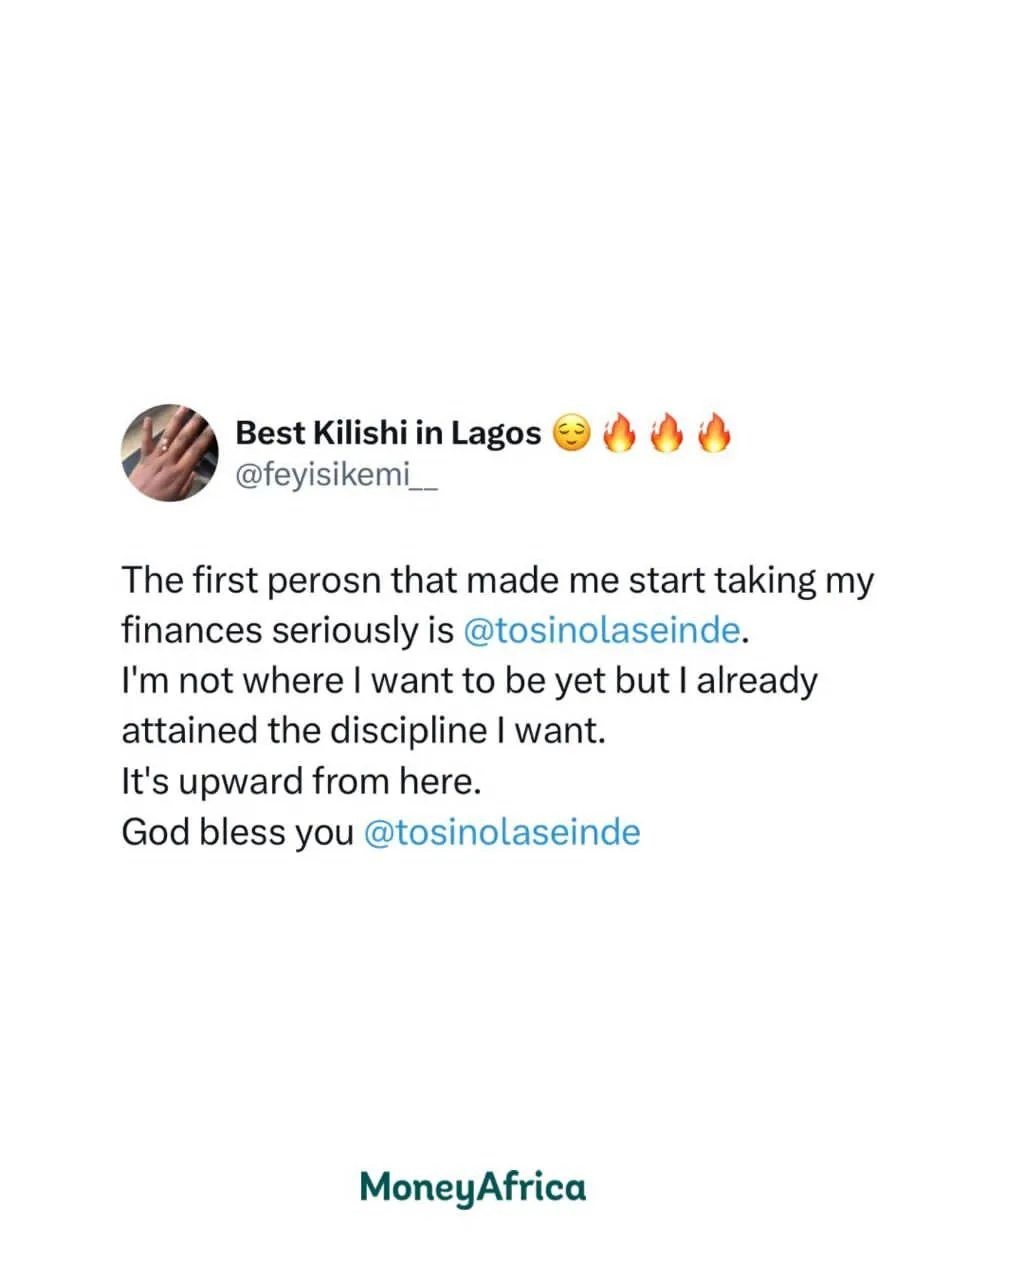Open the @feyisikemi__ handle

tap(336, 474)
